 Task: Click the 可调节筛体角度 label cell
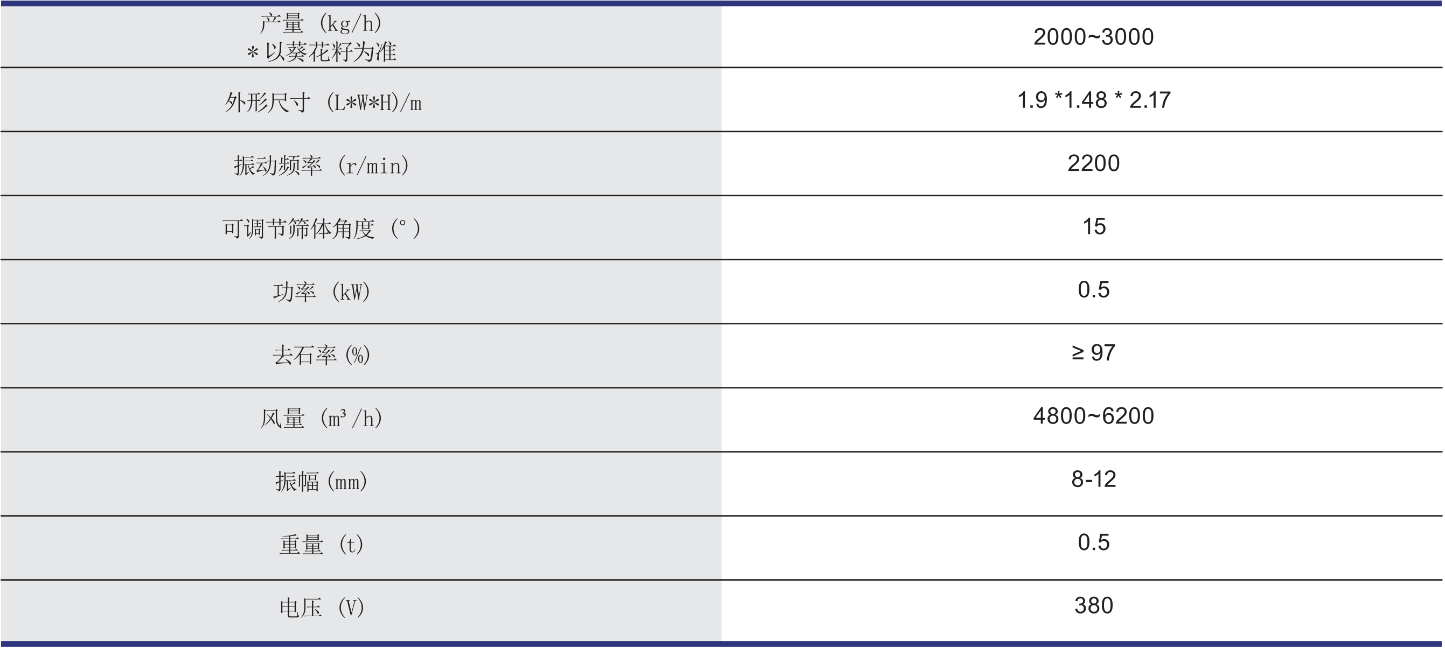(x=321, y=229)
